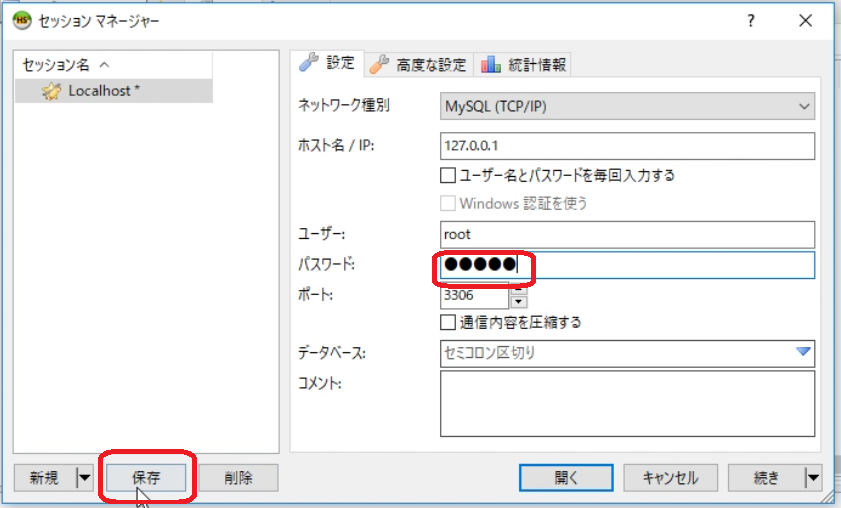The height and width of the screenshot is (508, 841).
Task: Click the Localhost session star icon
Action: 51,91
